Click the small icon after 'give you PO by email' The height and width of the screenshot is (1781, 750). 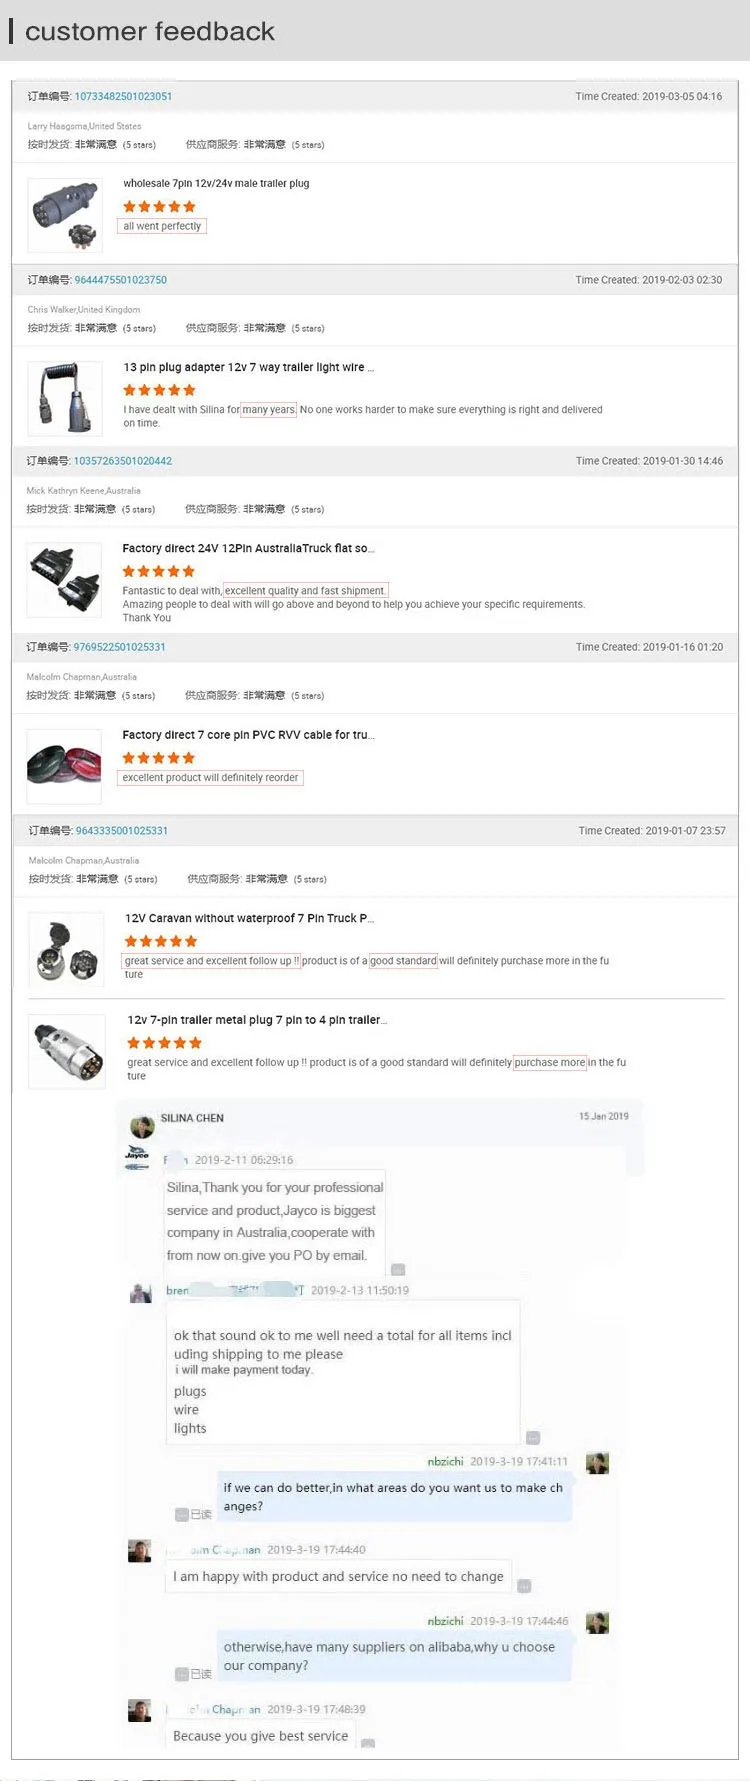coord(398,1269)
